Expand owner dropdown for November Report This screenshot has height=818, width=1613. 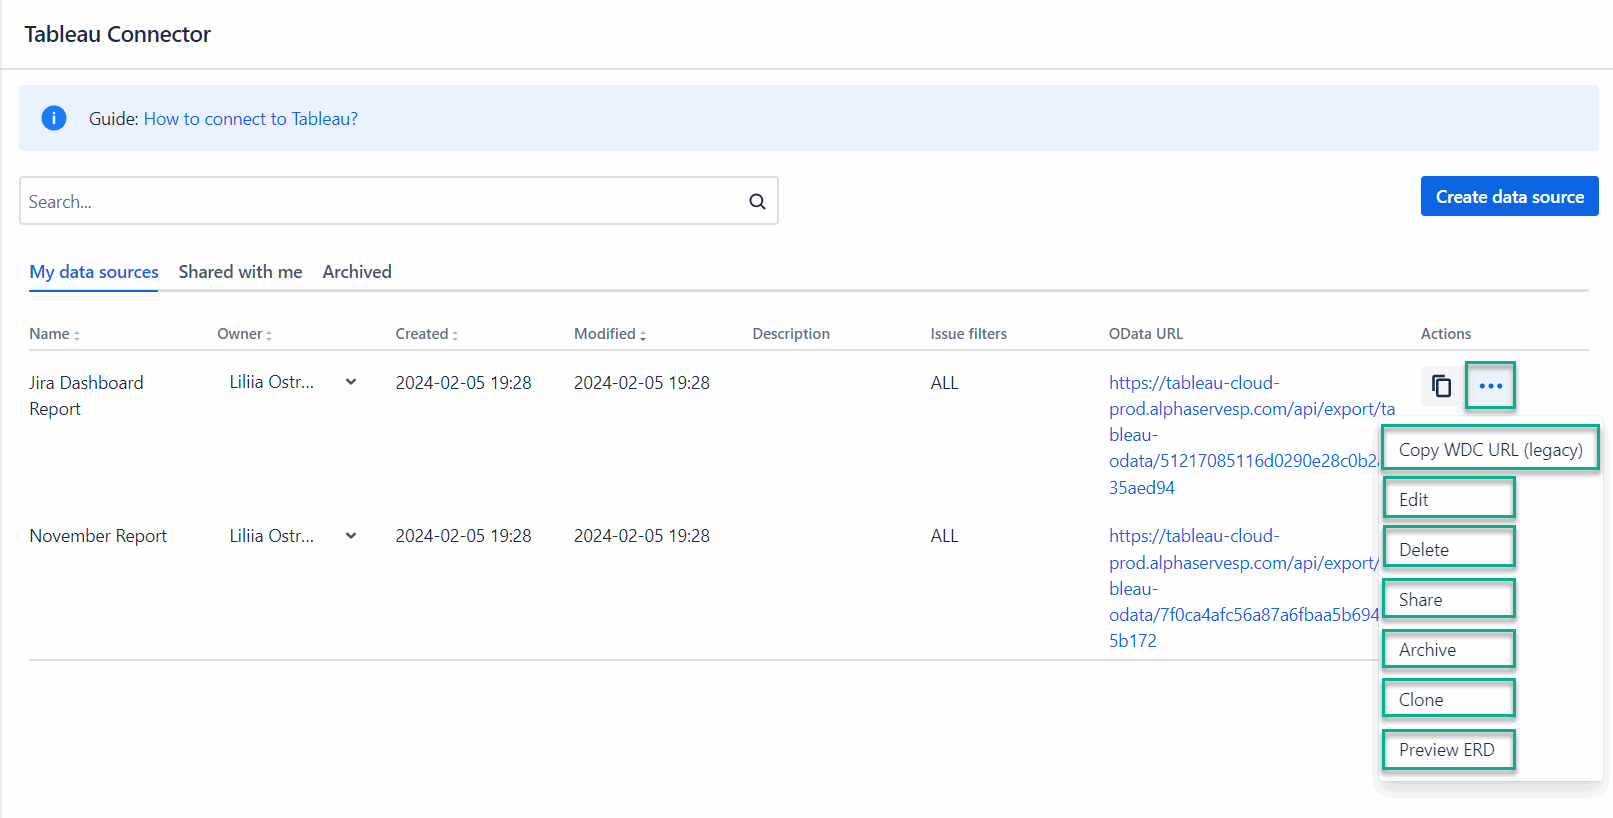351,536
